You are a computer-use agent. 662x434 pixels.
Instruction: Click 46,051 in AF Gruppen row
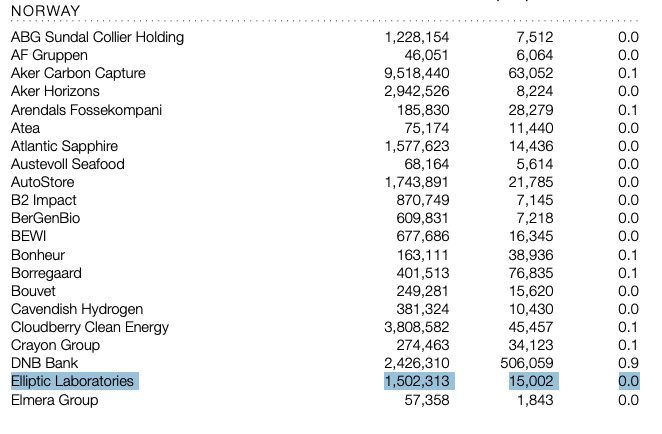point(427,55)
